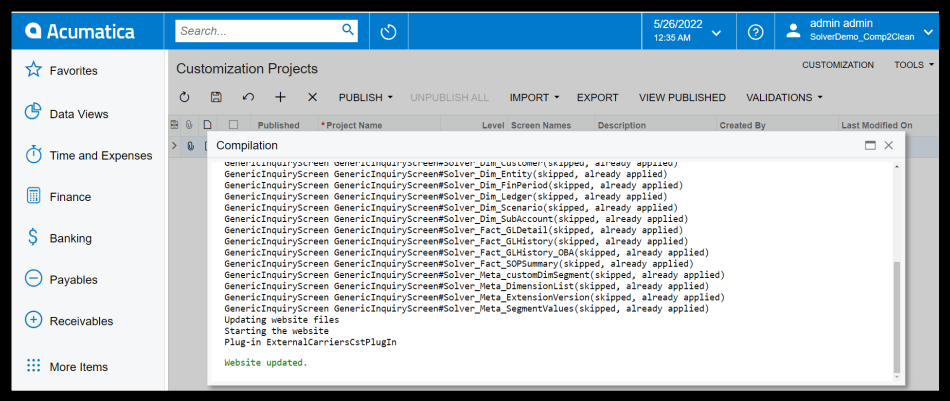This screenshot has height=401, width=950.
Task: Click the Export button
Action: [x=597, y=97]
